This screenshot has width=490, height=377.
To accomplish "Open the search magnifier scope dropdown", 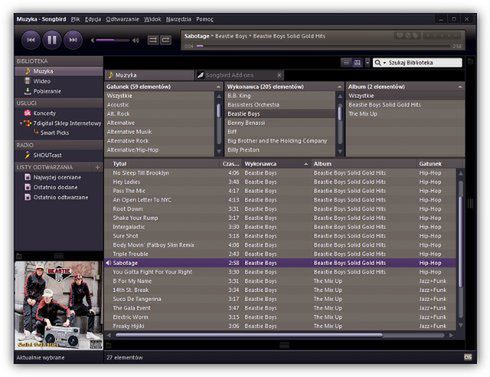I will coord(380,63).
